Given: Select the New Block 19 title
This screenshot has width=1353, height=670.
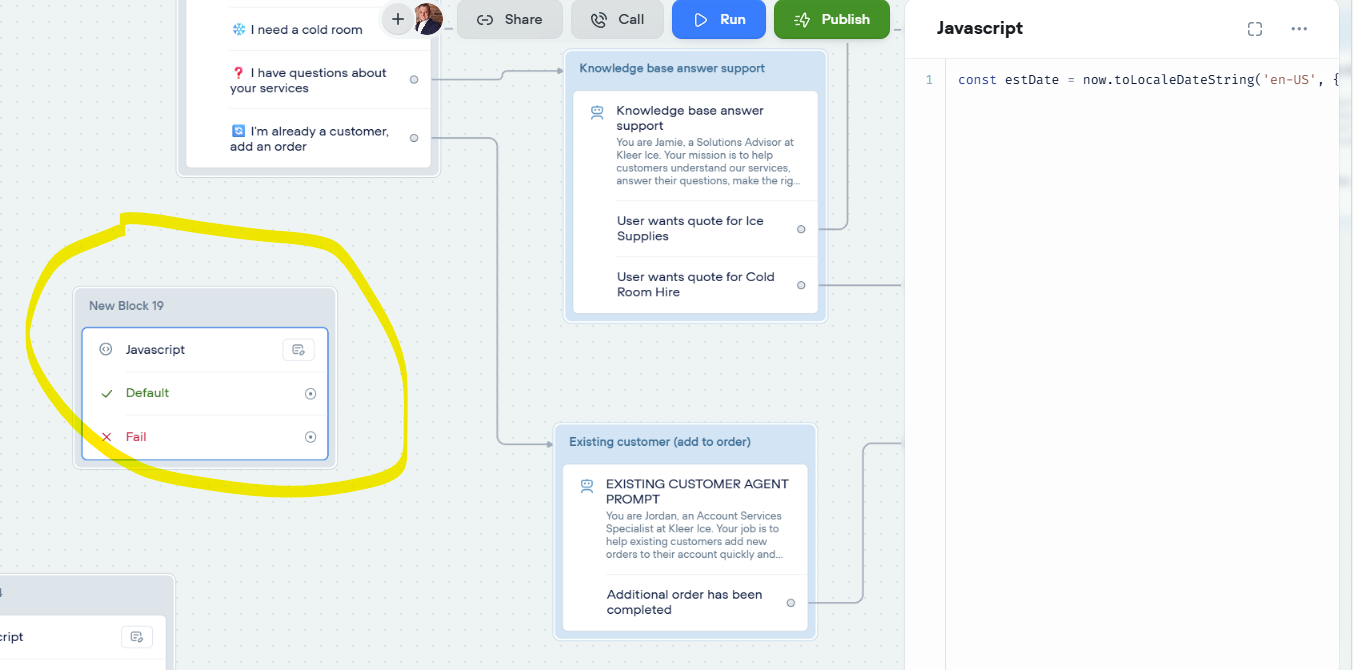Looking at the screenshot, I should [126, 306].
